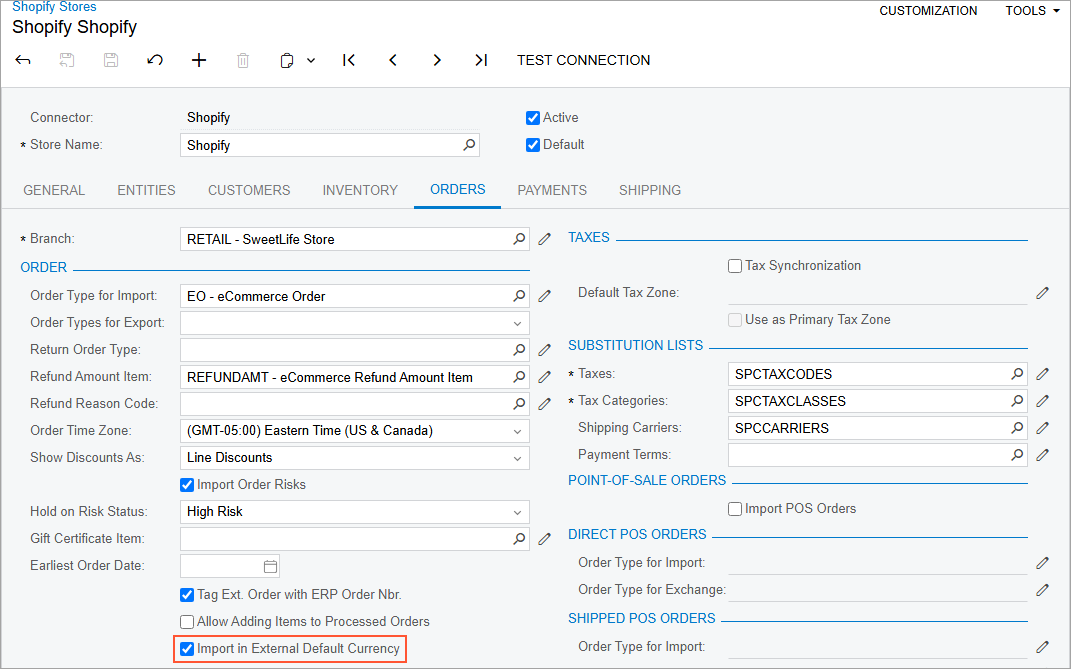The image size is (1071, 669).
Task: Open Hold on Risk Status dropdown
Action: (x=517, y=512)
